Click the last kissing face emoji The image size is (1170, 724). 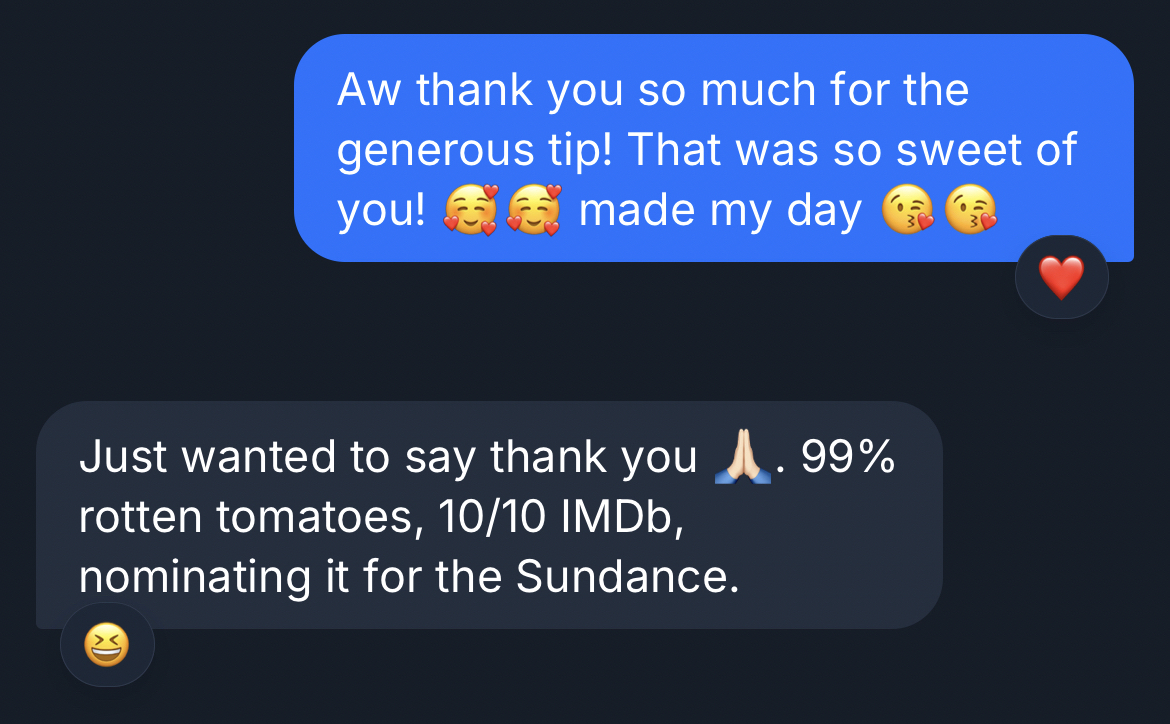pyautogui.click(x=971, y=211)
